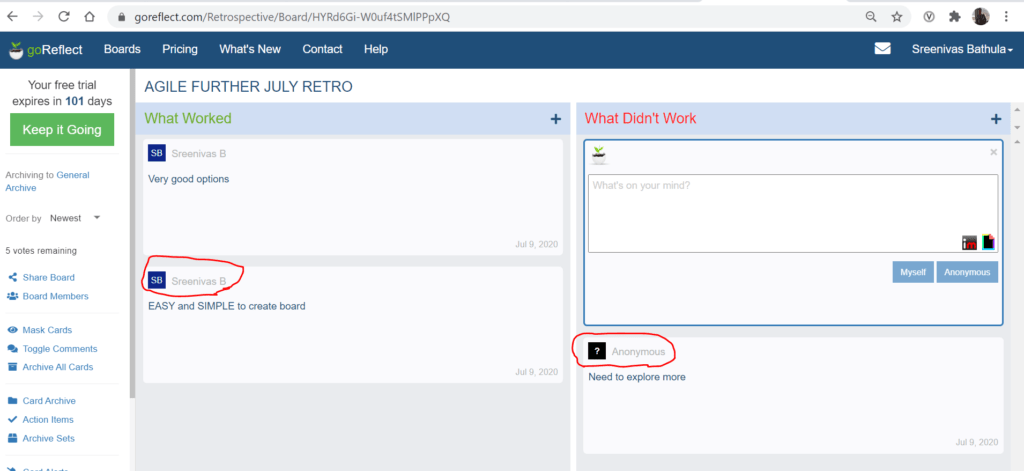Click the red image insert icon
The width and height of the screenshot is (1024, 471).
[969, 242]
